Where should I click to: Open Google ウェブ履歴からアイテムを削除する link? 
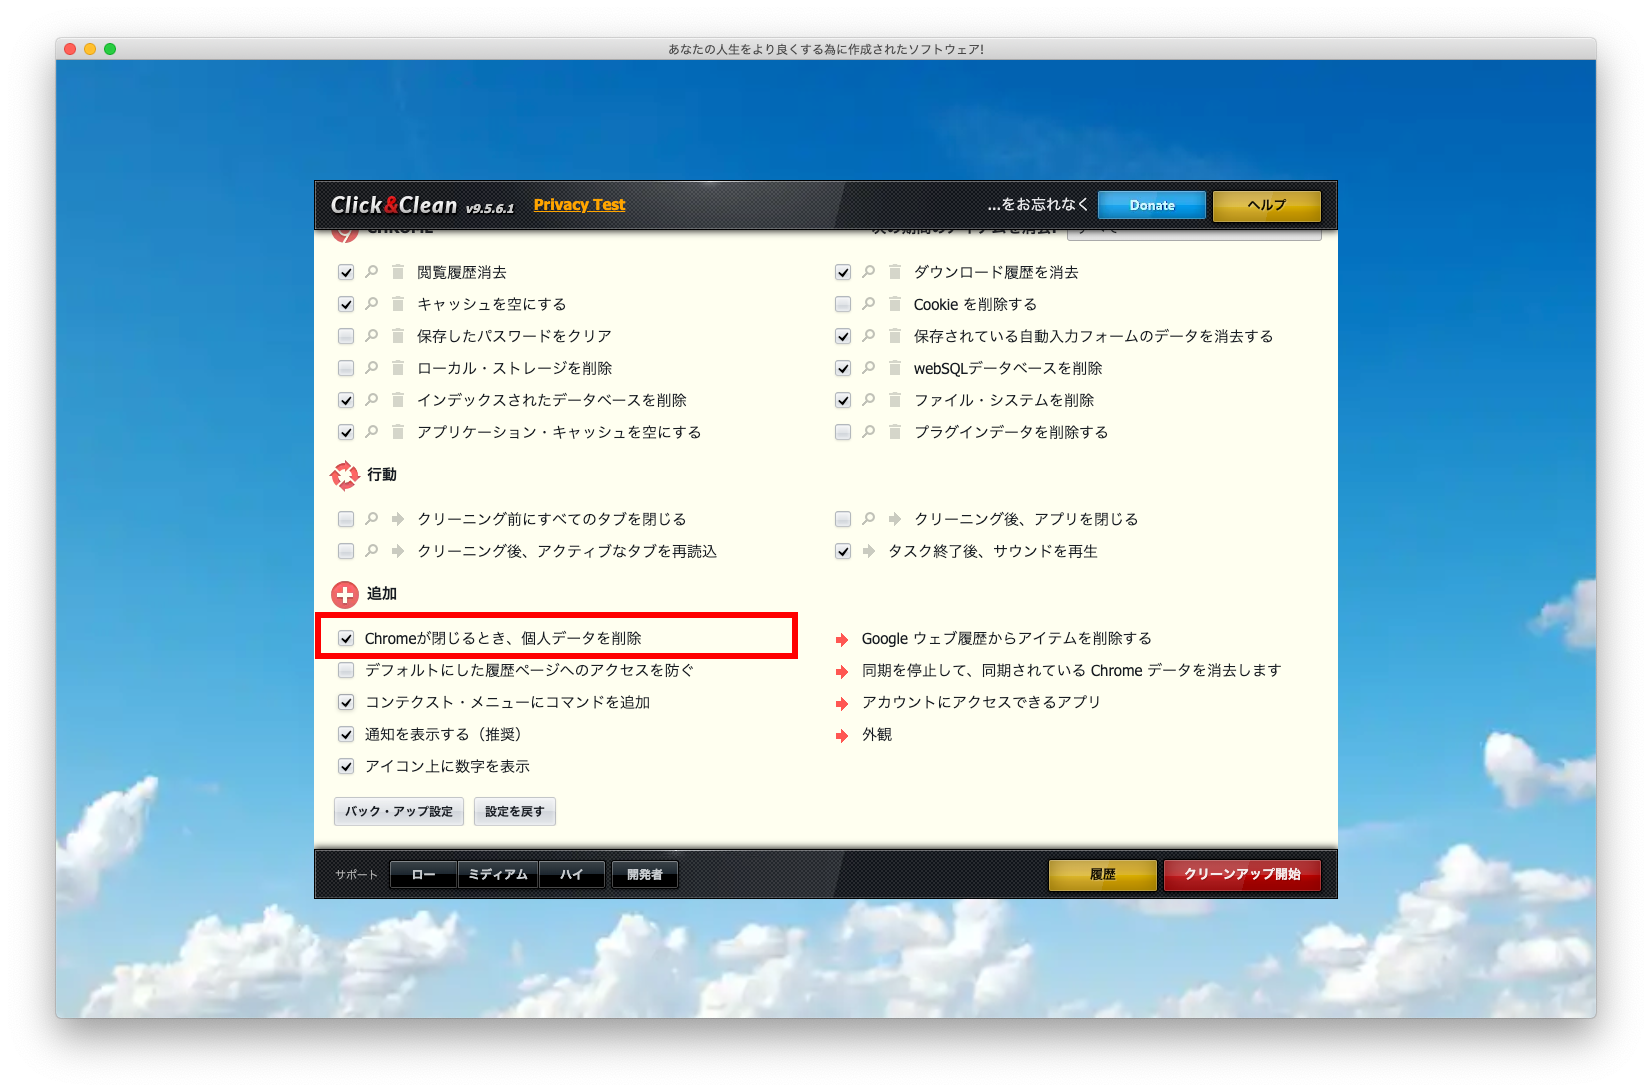tap(1007, 638)
